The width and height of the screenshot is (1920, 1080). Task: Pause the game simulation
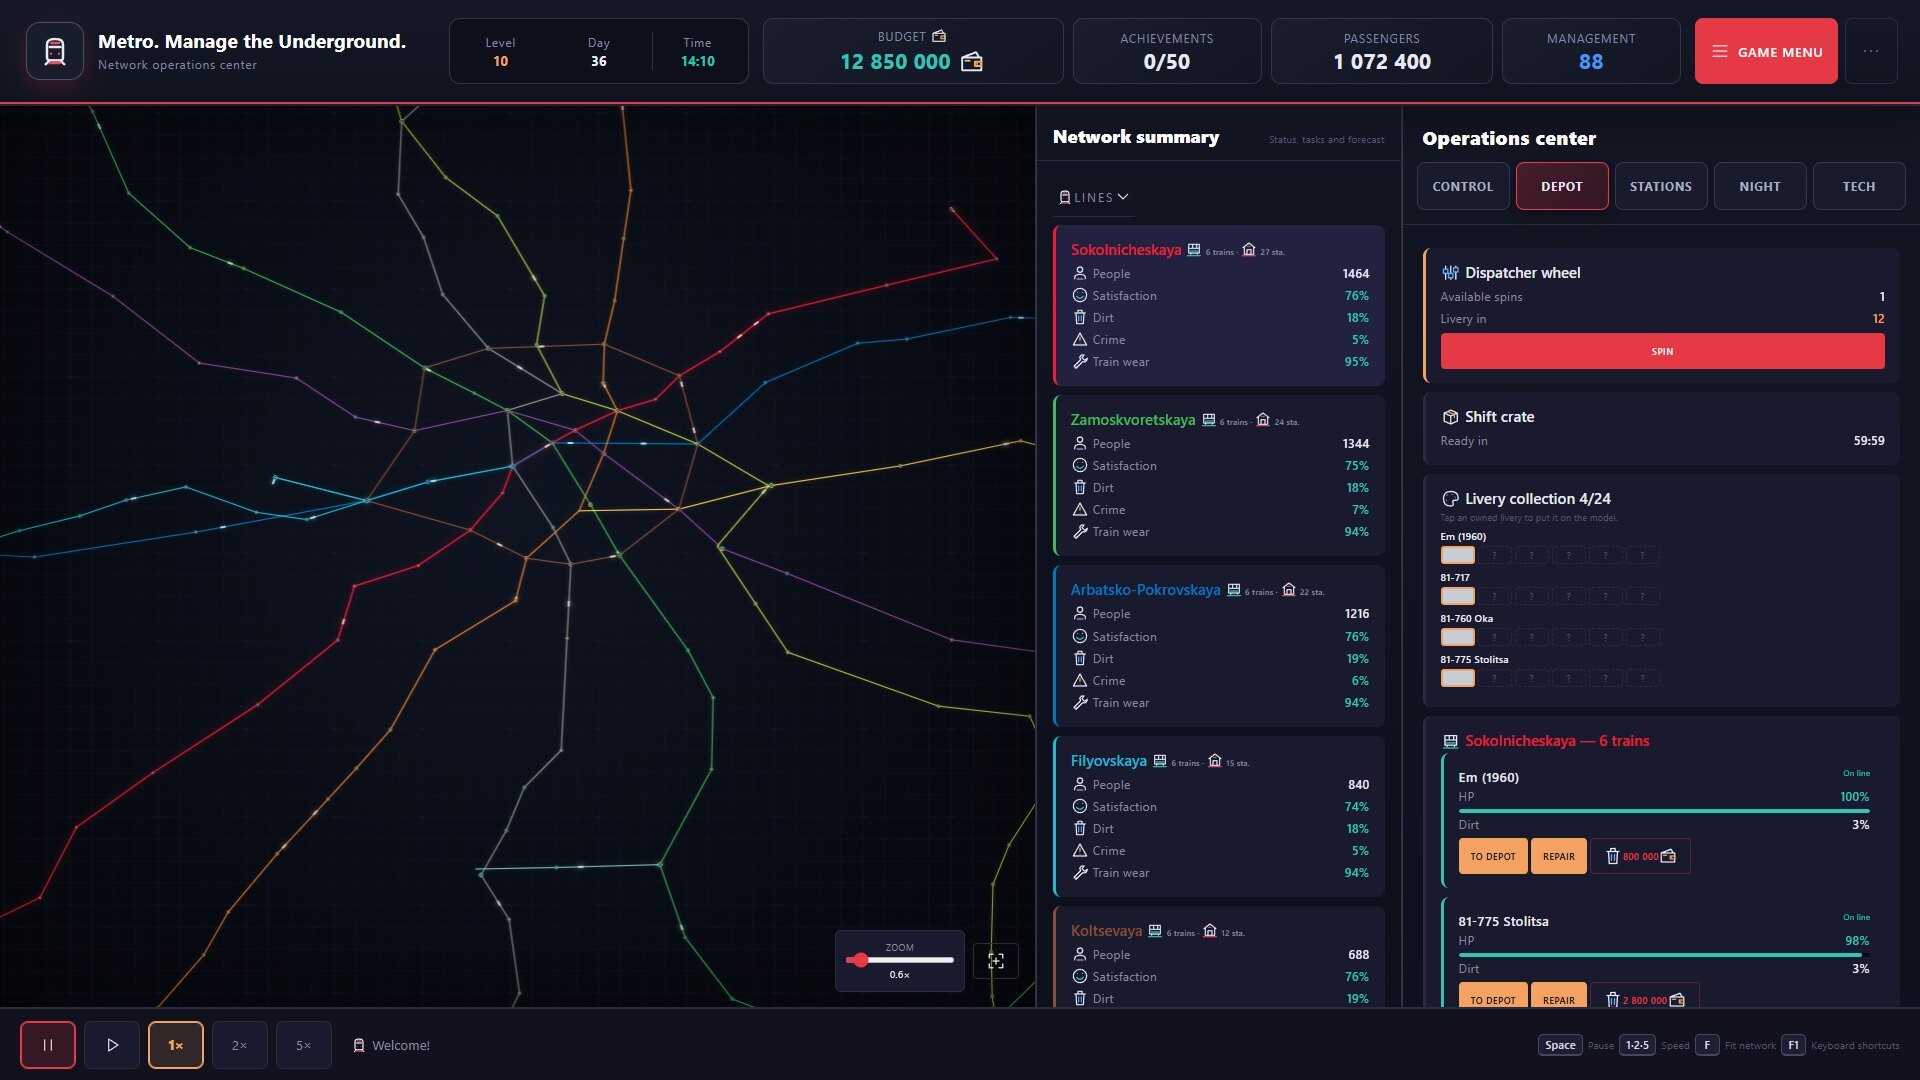(x=48, y=1045)
